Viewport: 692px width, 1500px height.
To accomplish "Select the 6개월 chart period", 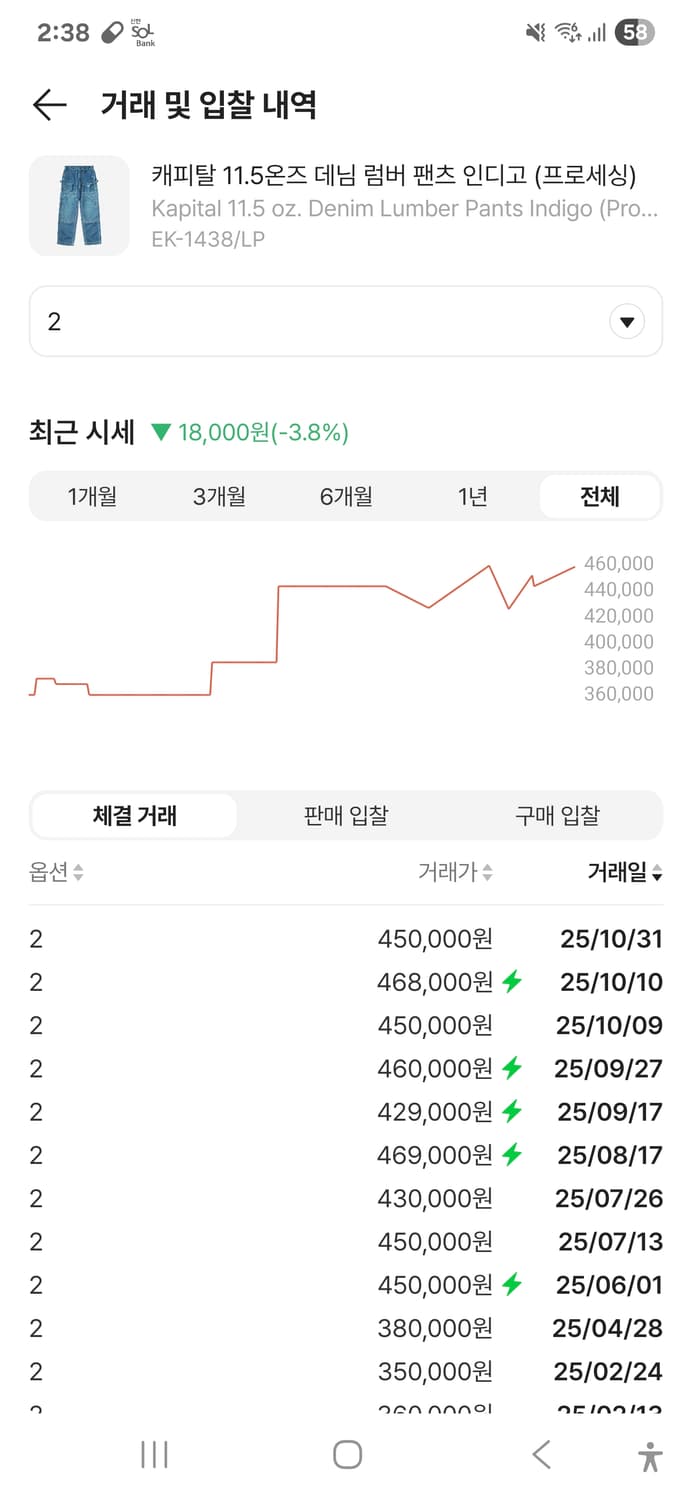I will [x=345, y=496].
